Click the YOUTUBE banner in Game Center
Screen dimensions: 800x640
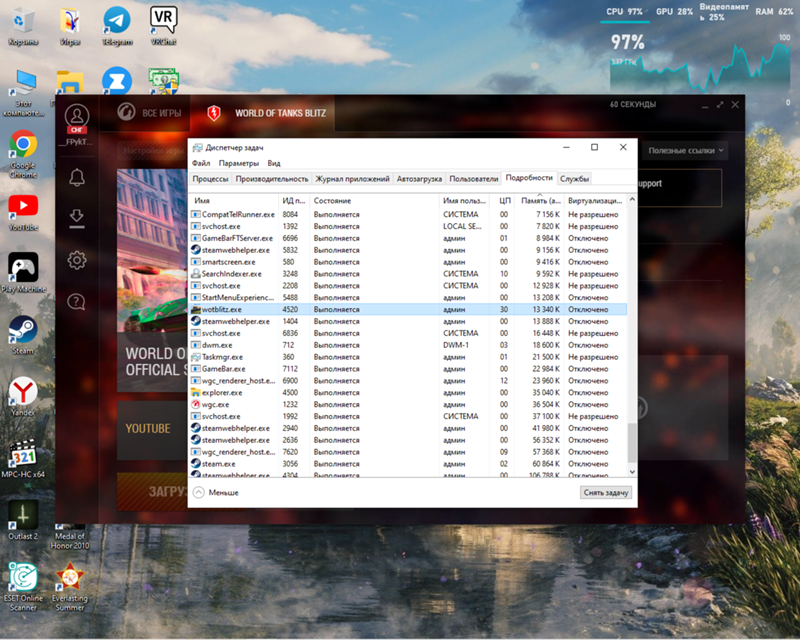[x=152, y=429]
